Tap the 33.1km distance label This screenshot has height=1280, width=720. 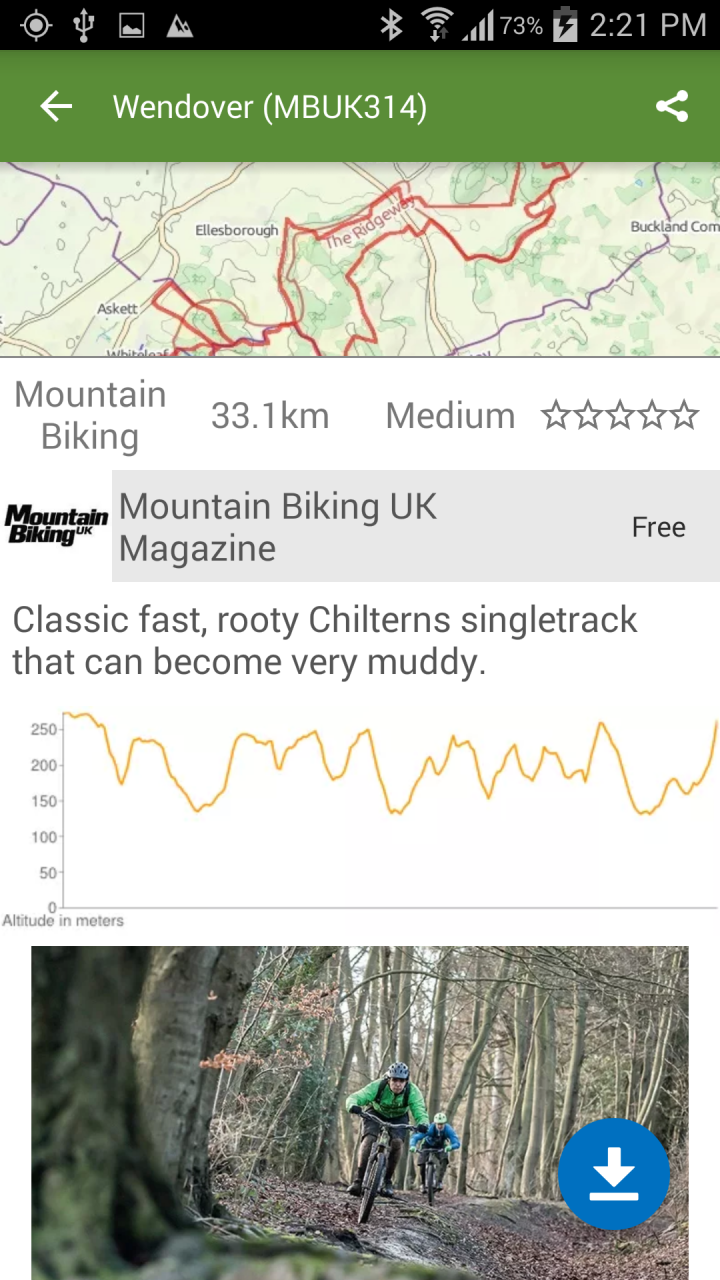coord(270,416)
